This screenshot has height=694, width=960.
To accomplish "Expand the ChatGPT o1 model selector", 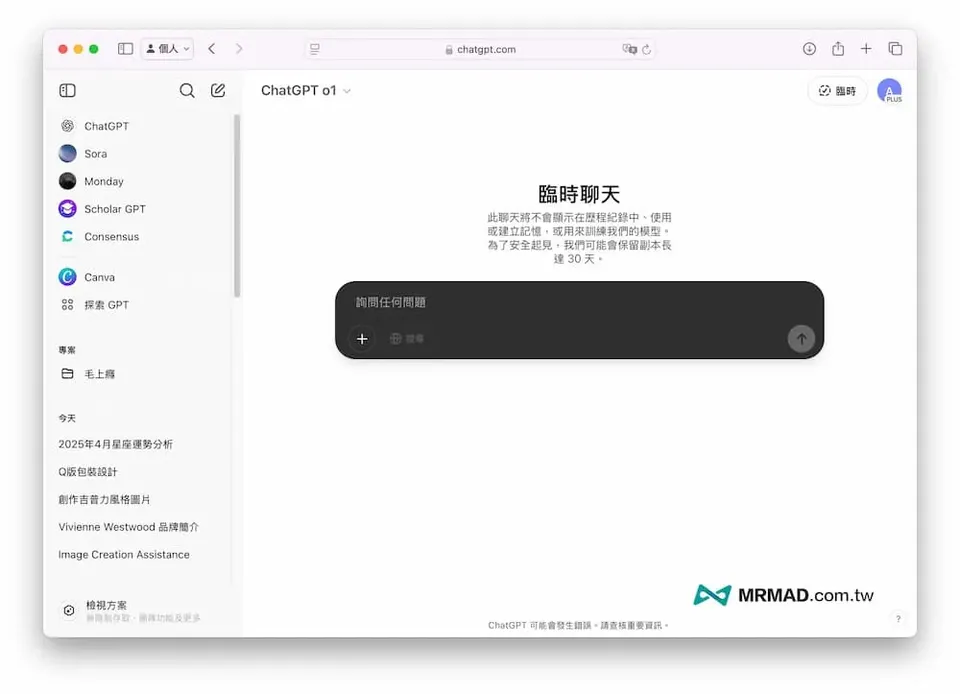I will click(x=306, y=91).
